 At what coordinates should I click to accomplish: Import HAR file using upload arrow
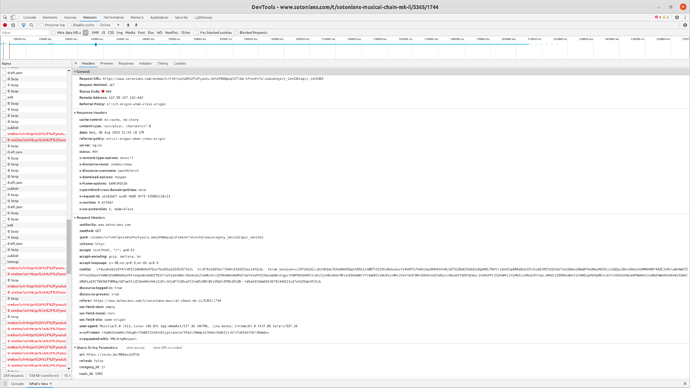point(128,25)
